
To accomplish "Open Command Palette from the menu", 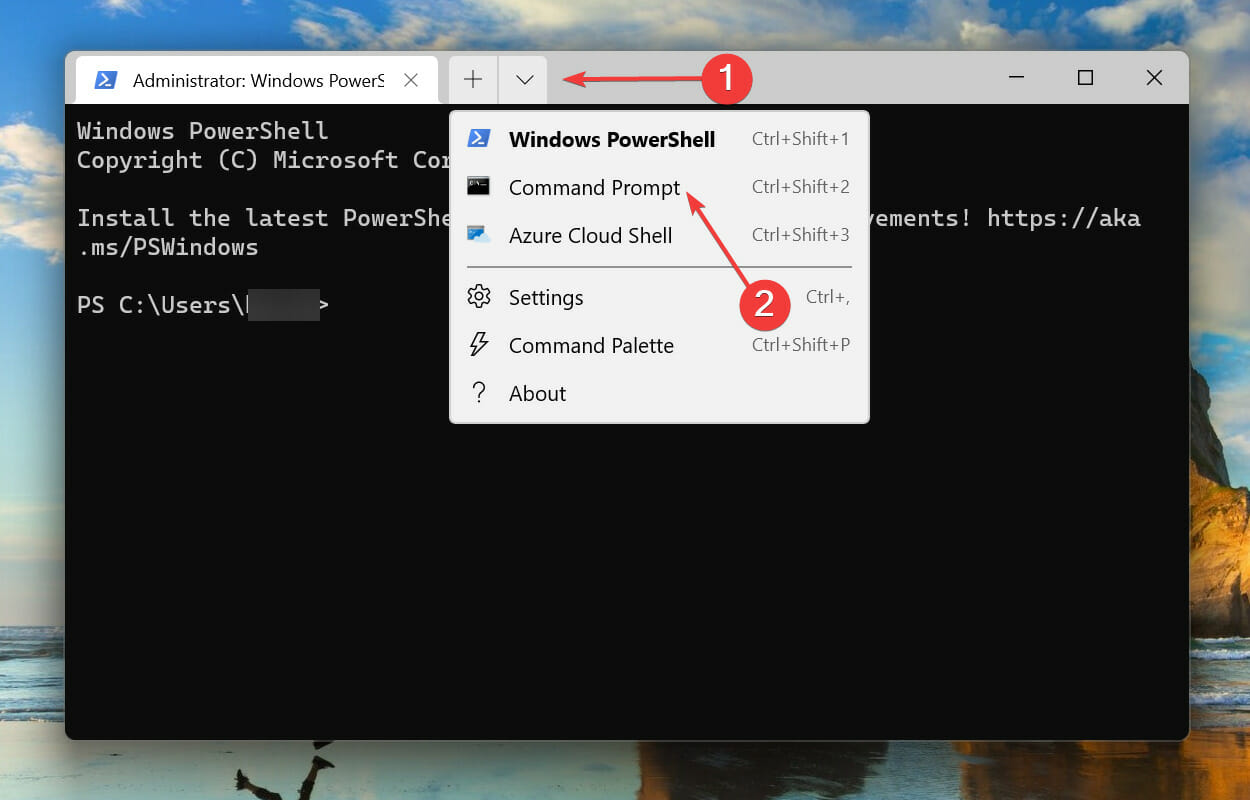I will click(x=660, y=345).
